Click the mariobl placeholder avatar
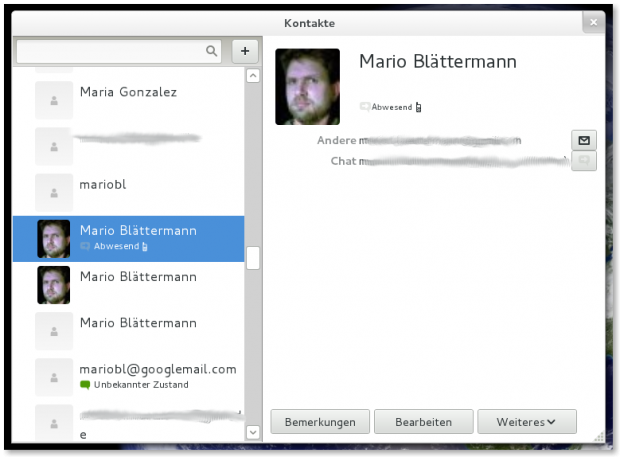This screenshot has height=457, width=620. [x=54, y=193]
